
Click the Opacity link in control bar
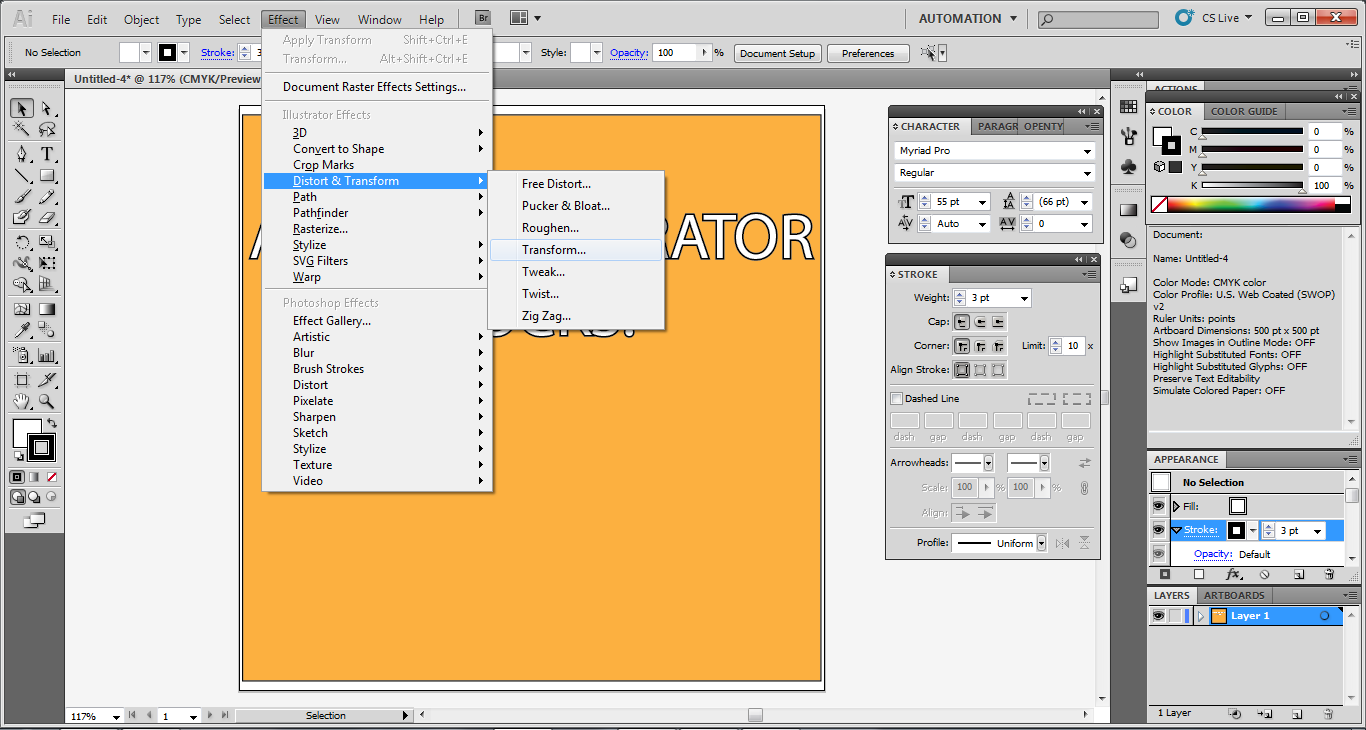tap(629, 53)
